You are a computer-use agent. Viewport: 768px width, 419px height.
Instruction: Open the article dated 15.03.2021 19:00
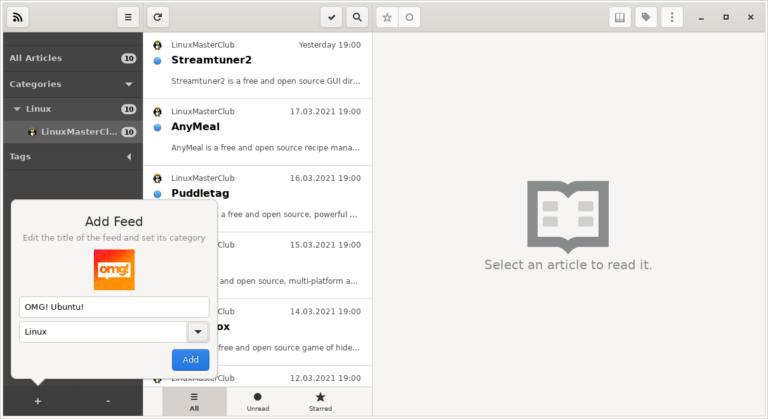pos(294,265)
